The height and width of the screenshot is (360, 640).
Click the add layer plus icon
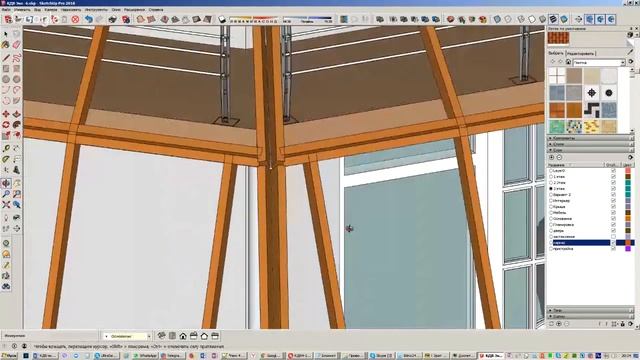pos(551,157)
